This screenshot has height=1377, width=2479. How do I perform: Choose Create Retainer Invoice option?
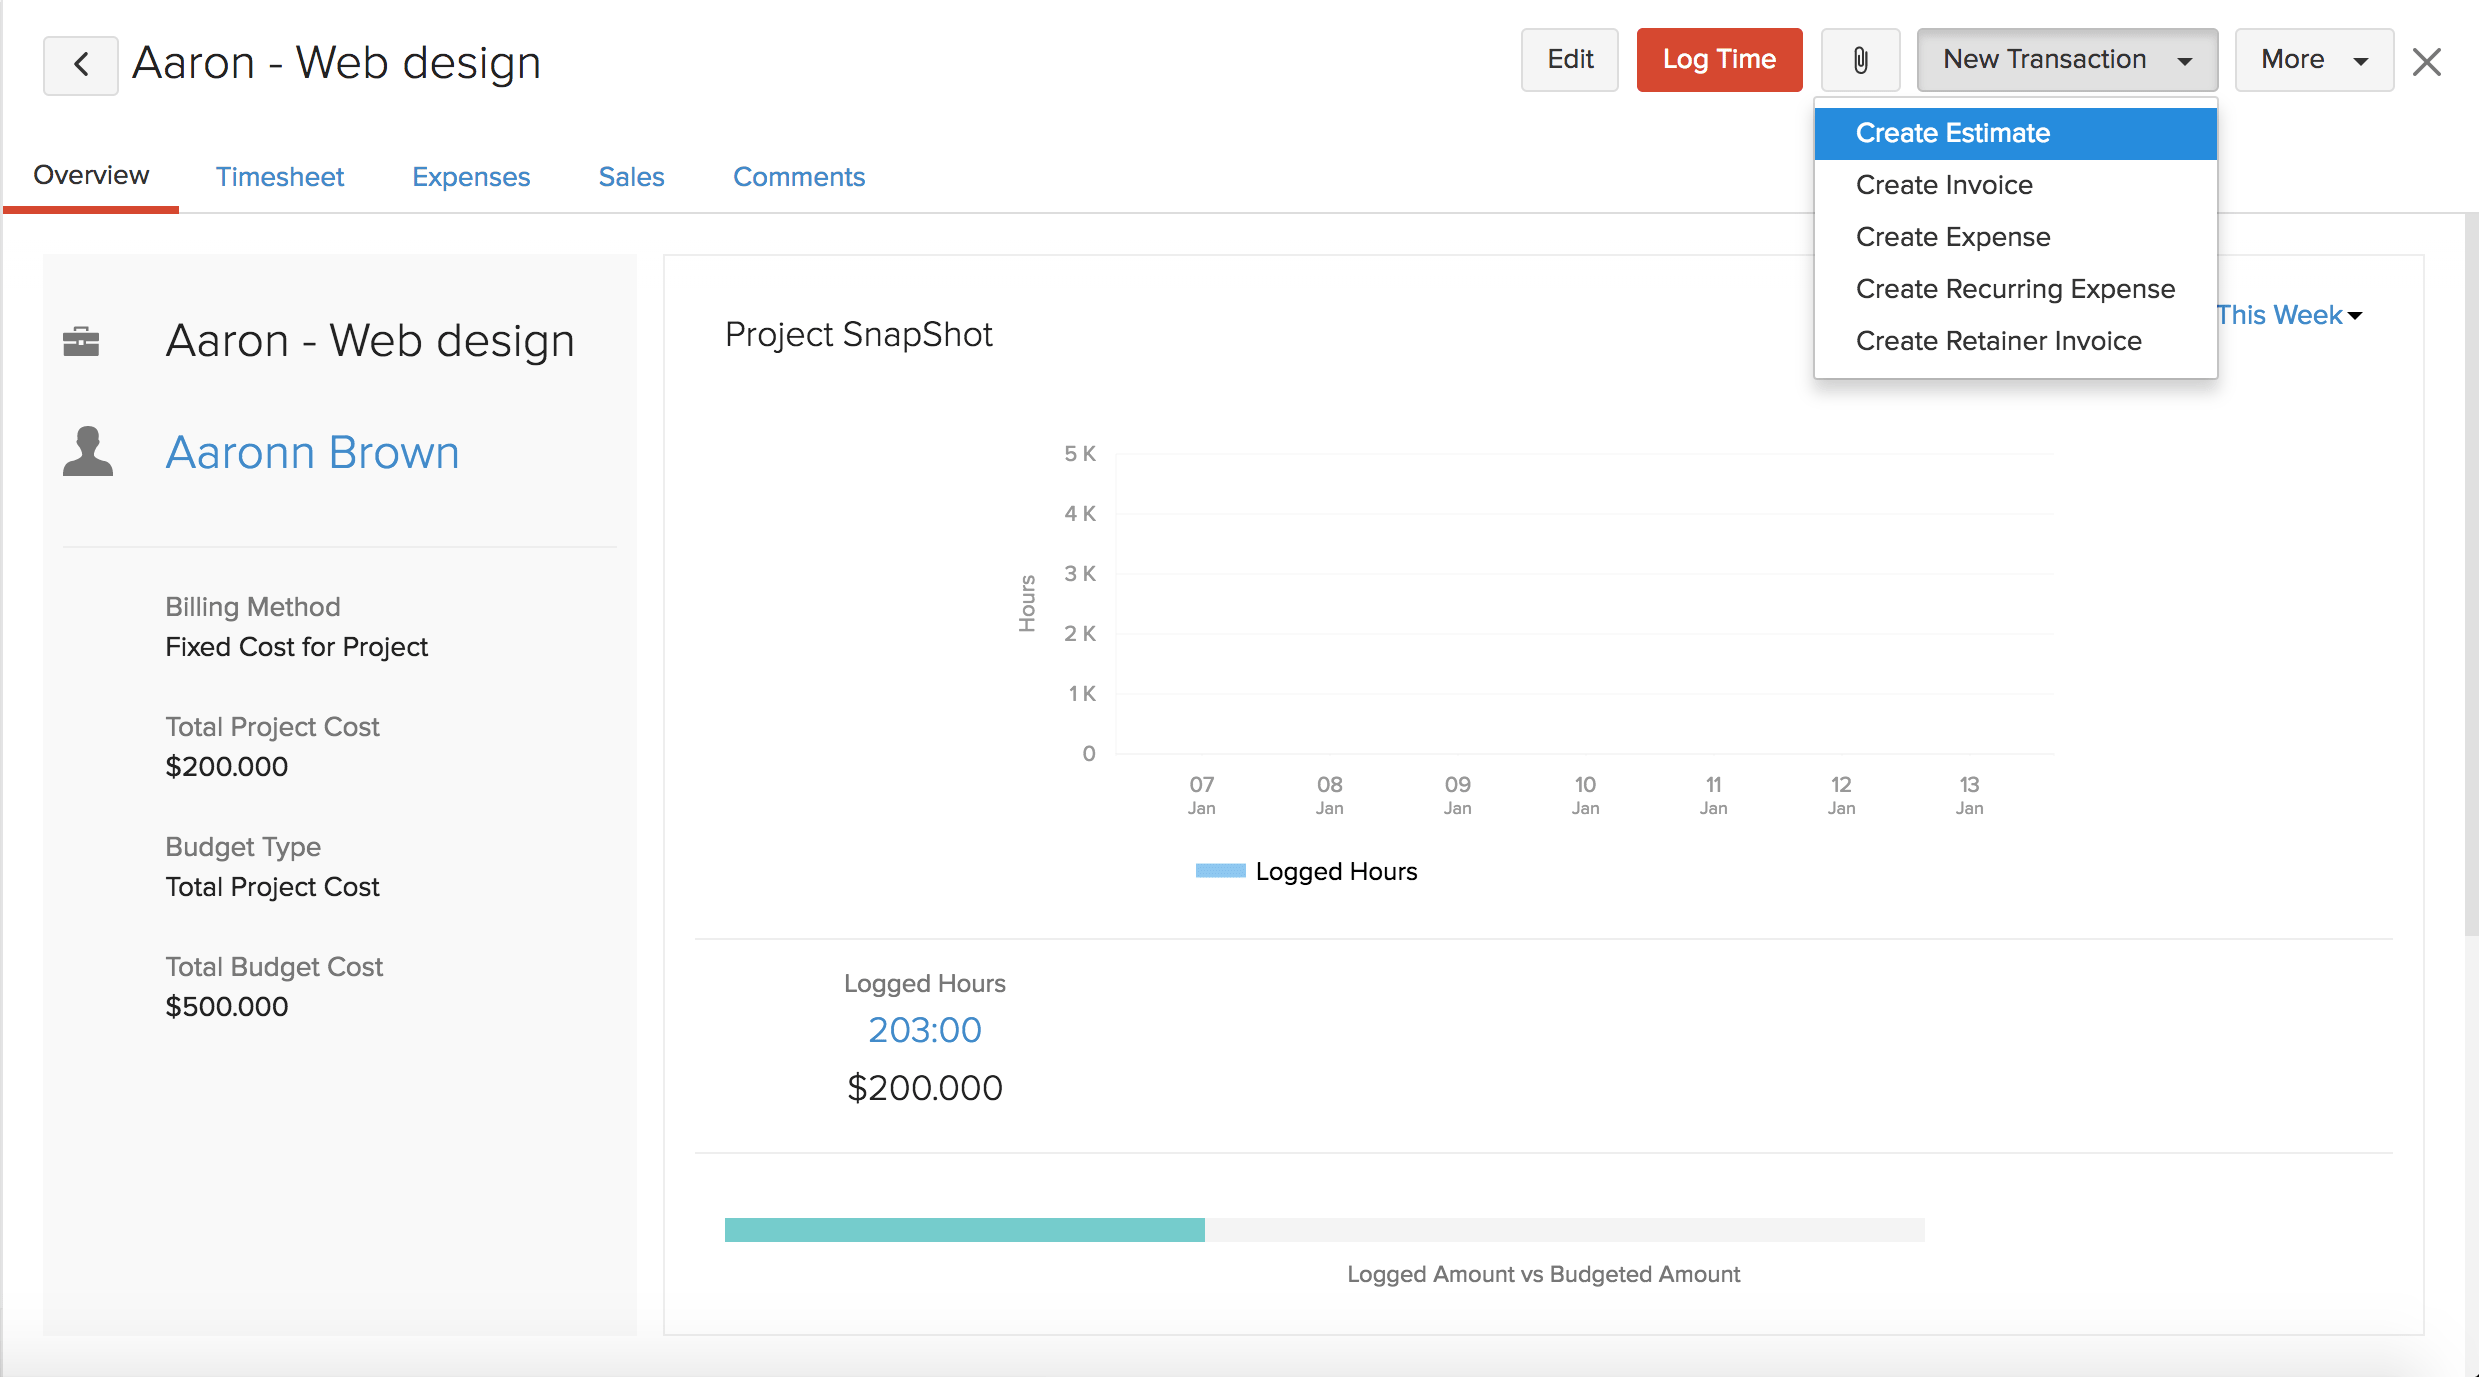(x=1998, y=340)
